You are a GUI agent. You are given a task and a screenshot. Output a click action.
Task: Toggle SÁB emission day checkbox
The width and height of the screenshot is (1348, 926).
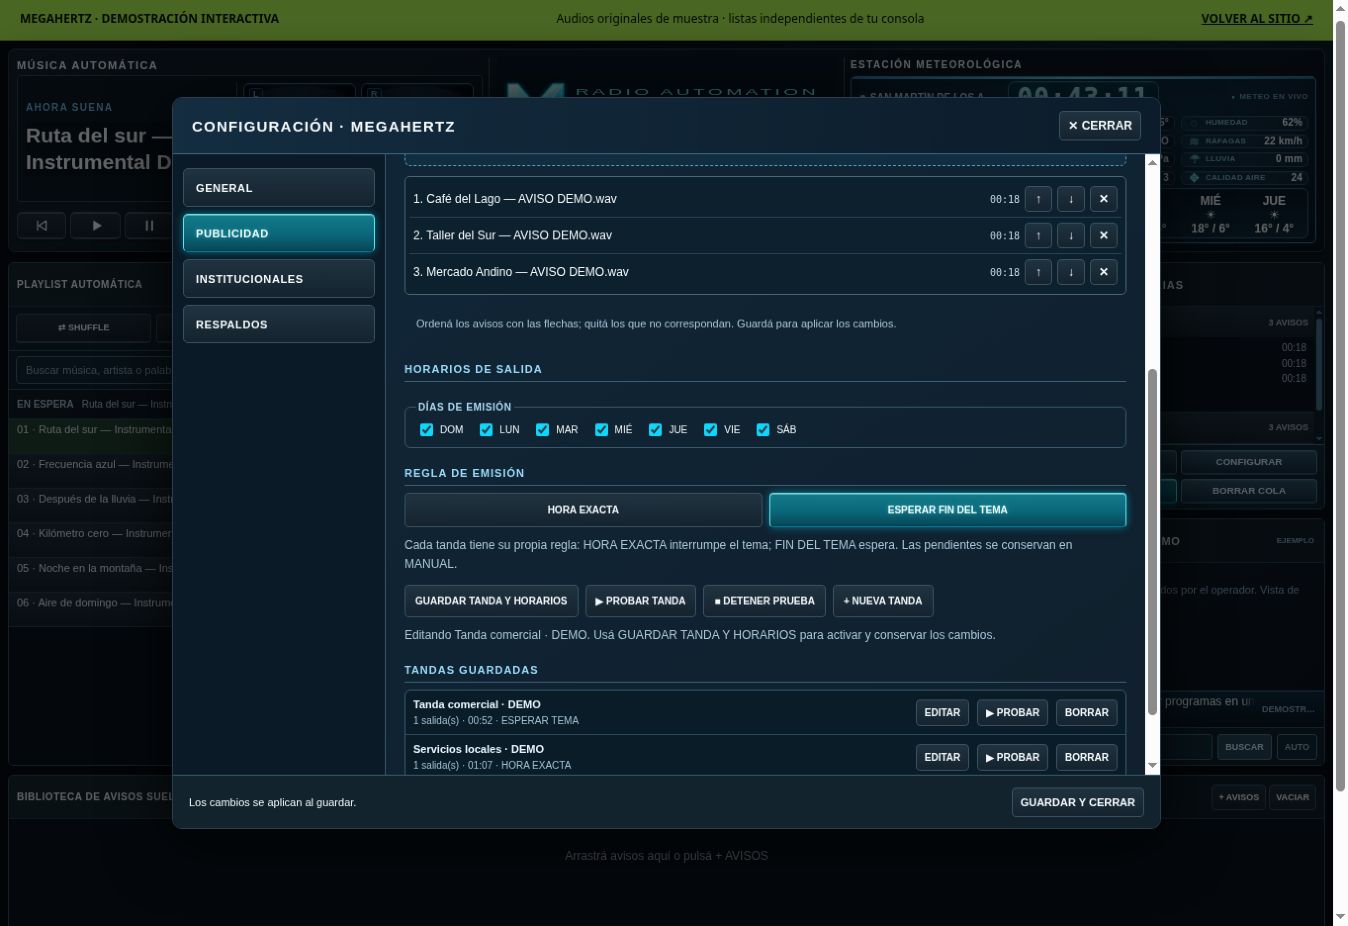[x=763, y=430]
